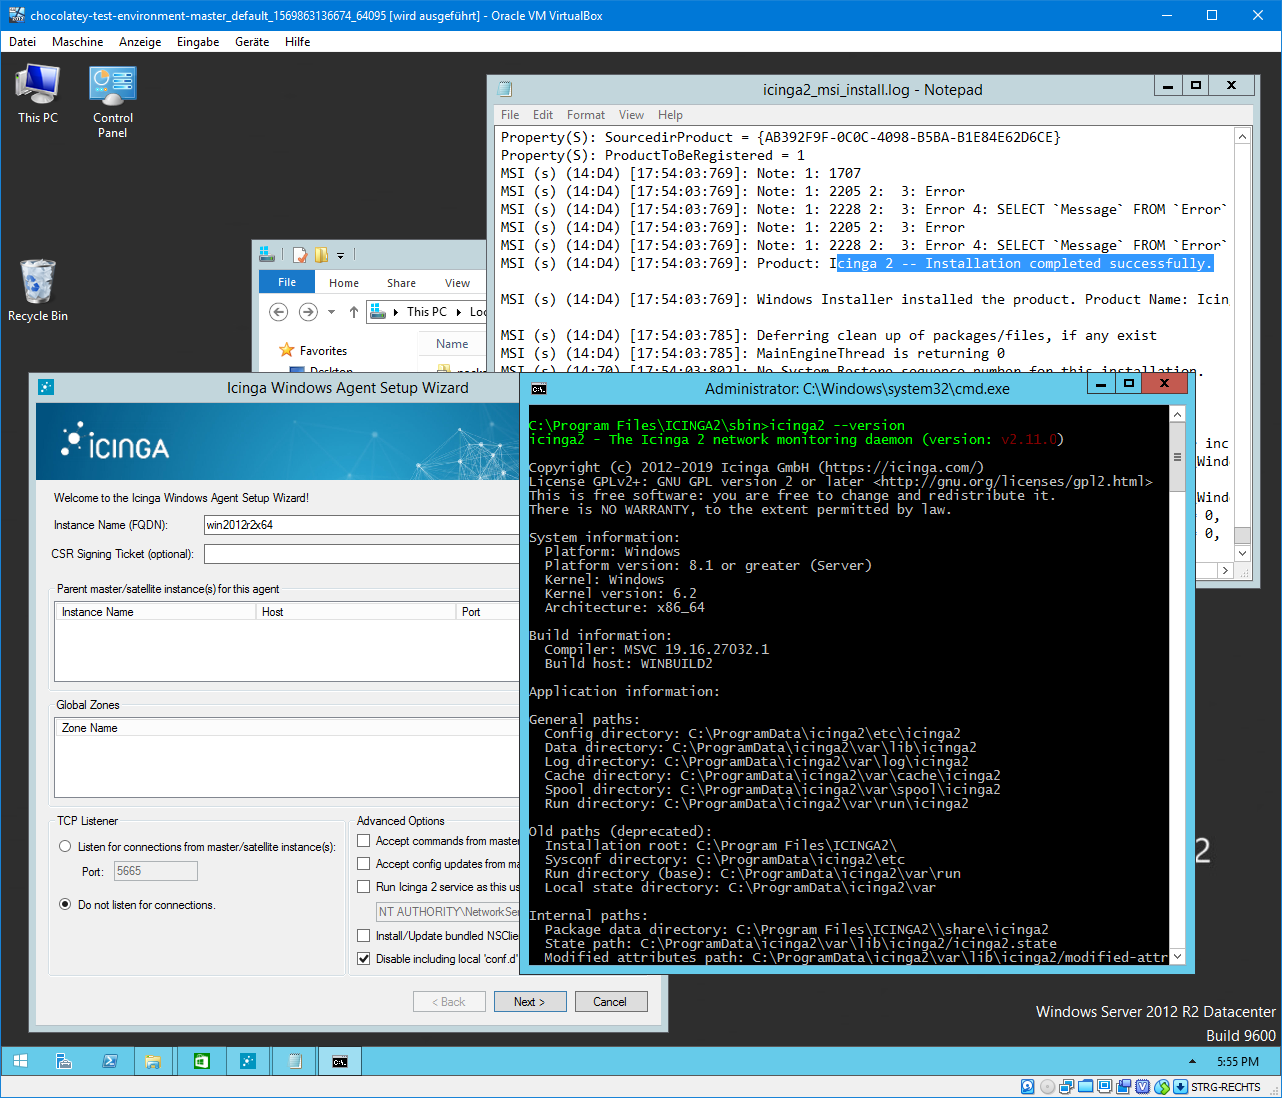The width and height of the screenshot is (1282, 1098).
Task: Click Next in the Icinga wizard
Action: 530,1002
